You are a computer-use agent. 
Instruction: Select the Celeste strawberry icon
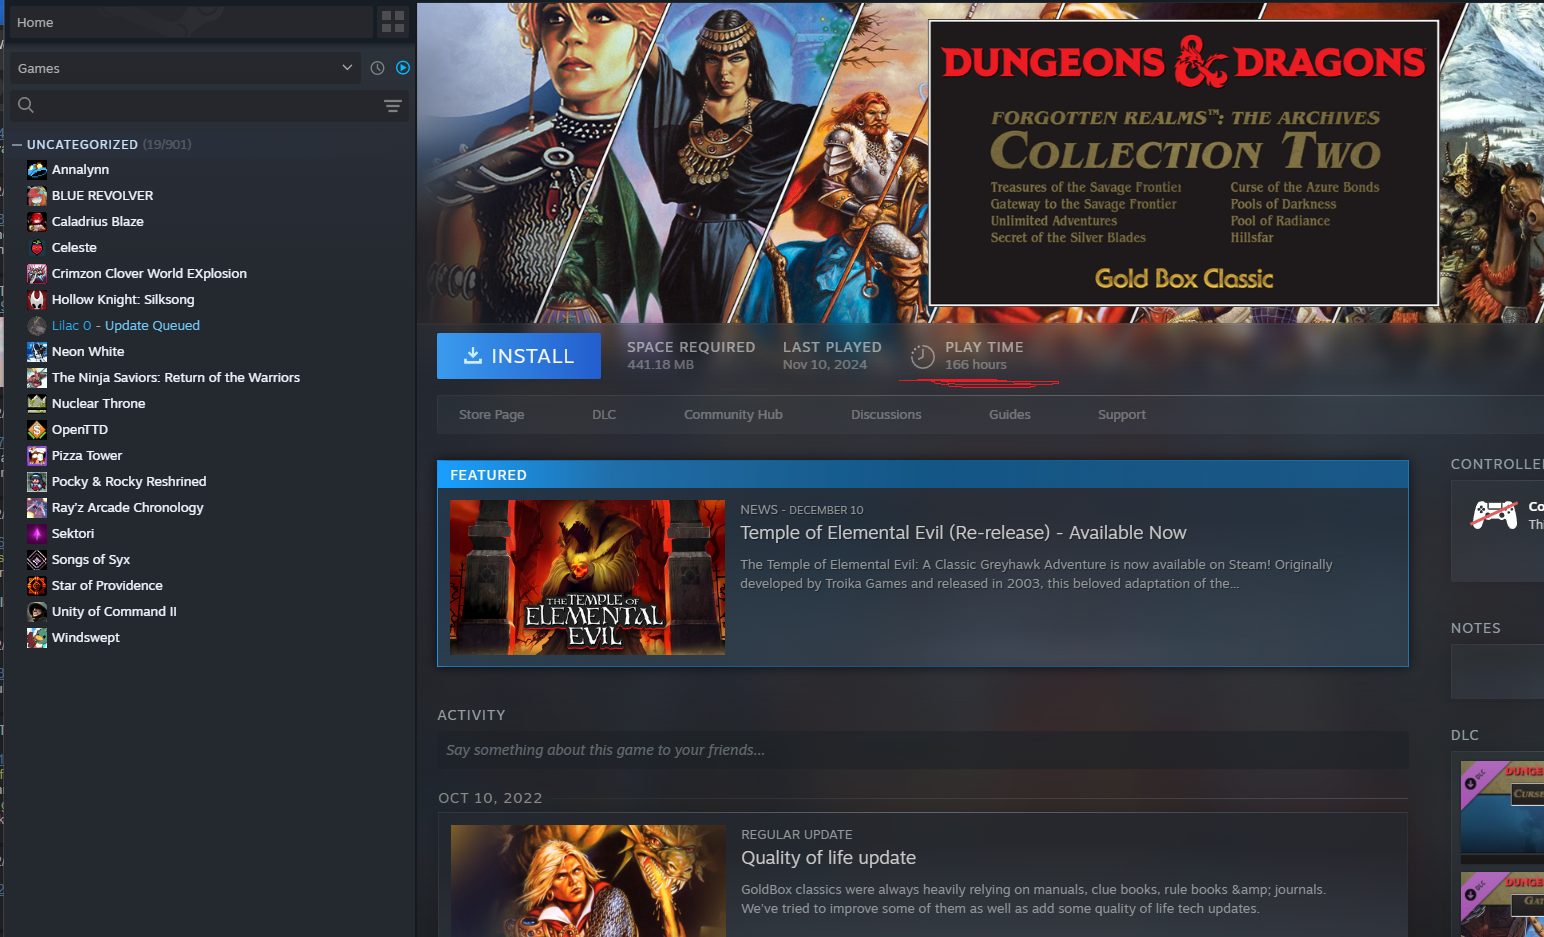[37, 248]
